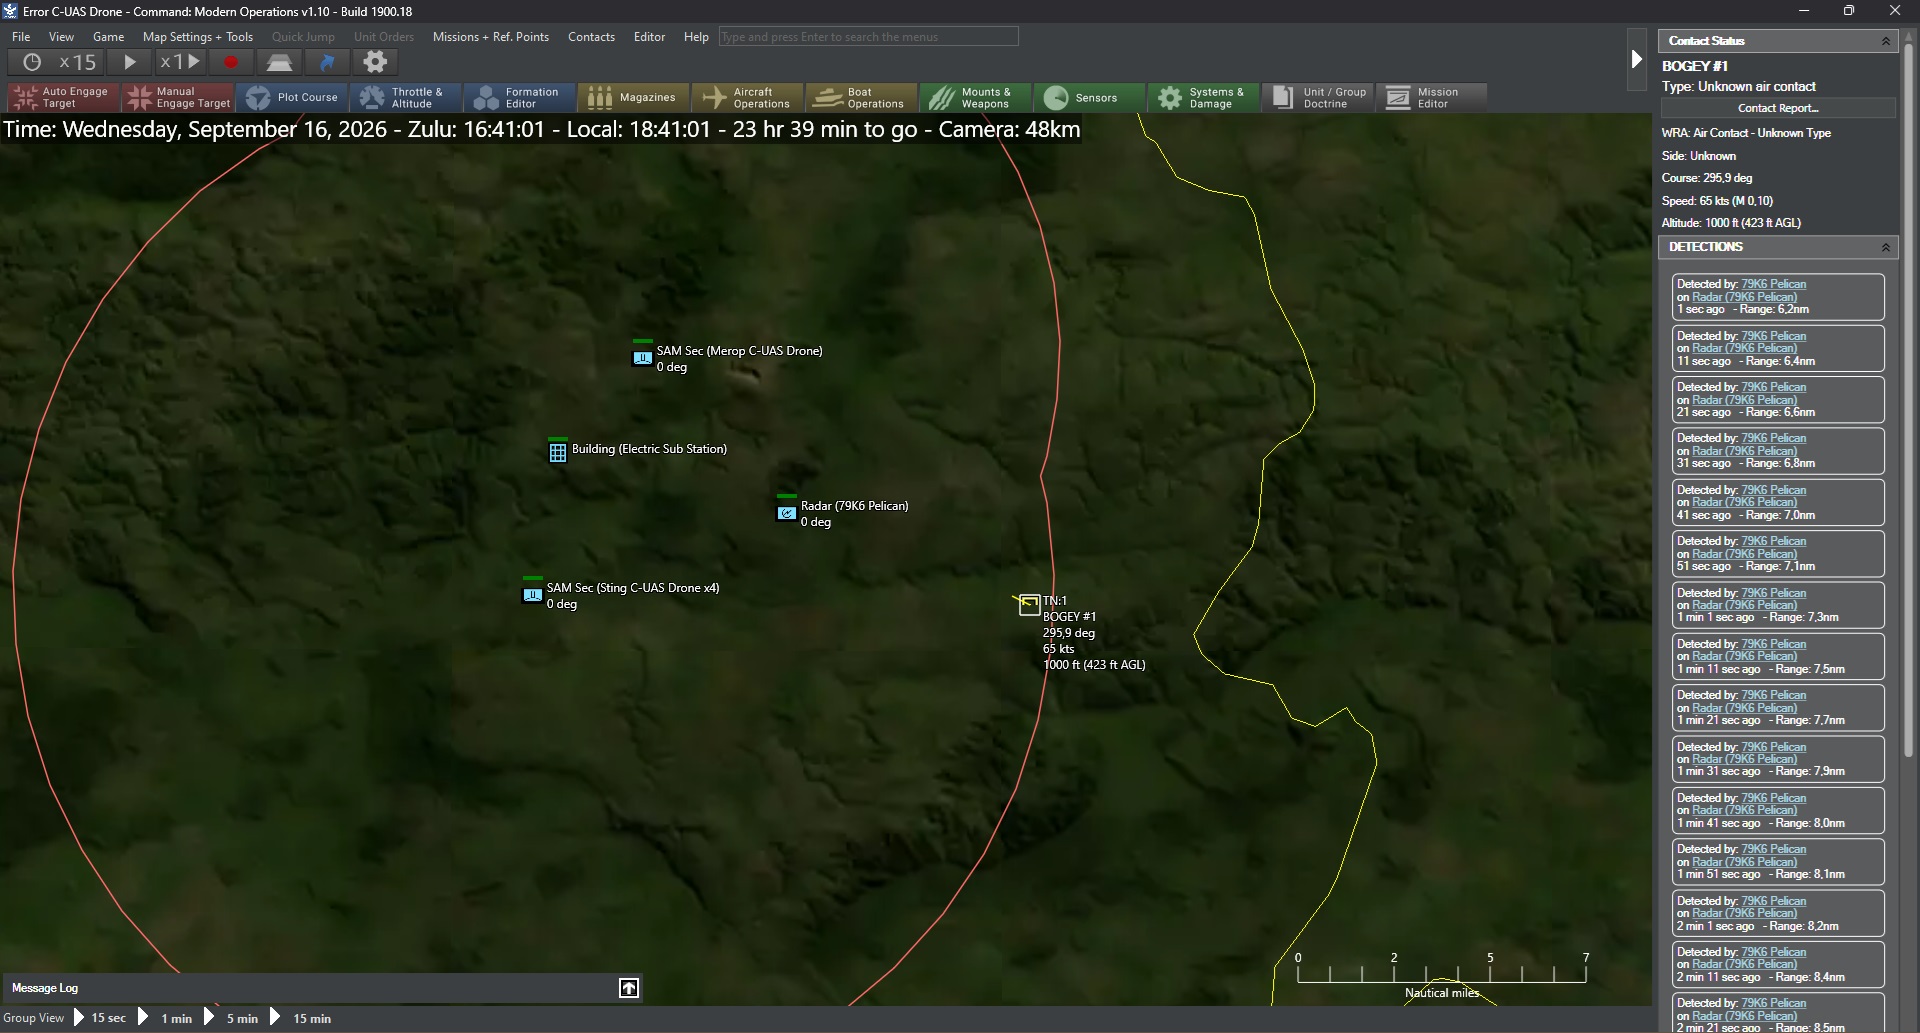Click 'Altitude: 1000 ft (423 ft AGL)' text
1920x1033 pixels.
(1731, 223)
